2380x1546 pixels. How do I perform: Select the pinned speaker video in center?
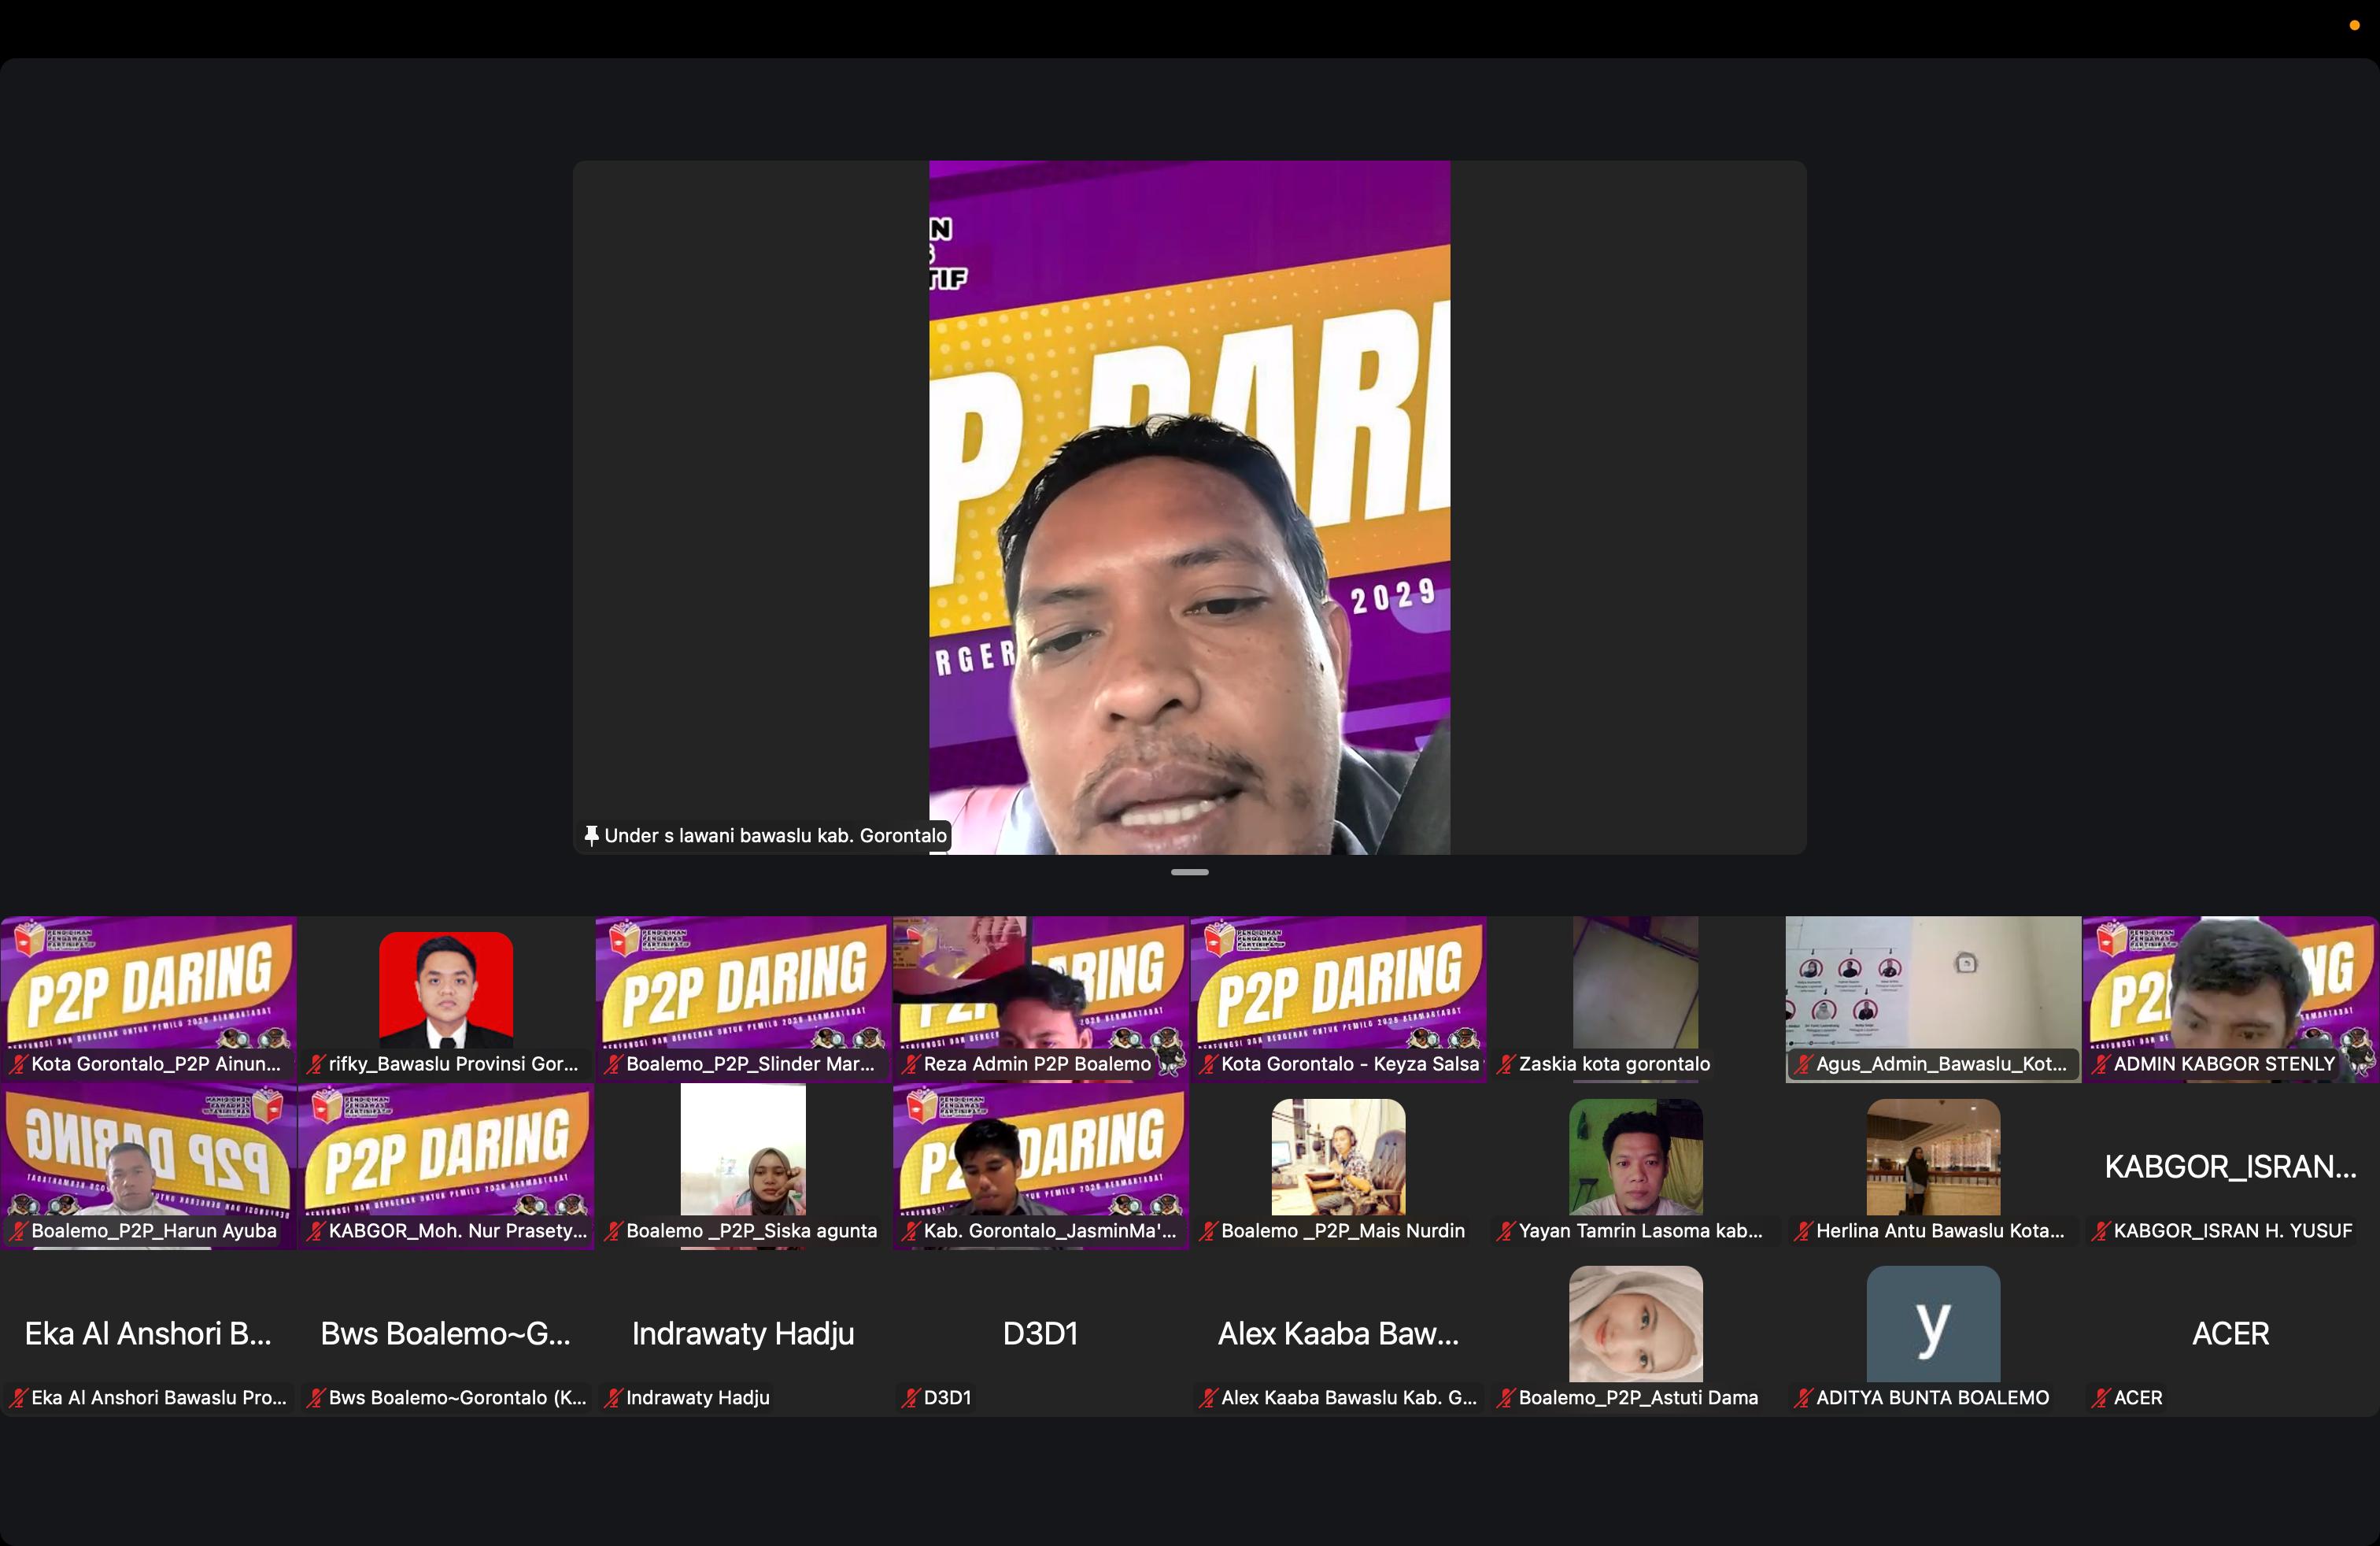point(1189,507)
